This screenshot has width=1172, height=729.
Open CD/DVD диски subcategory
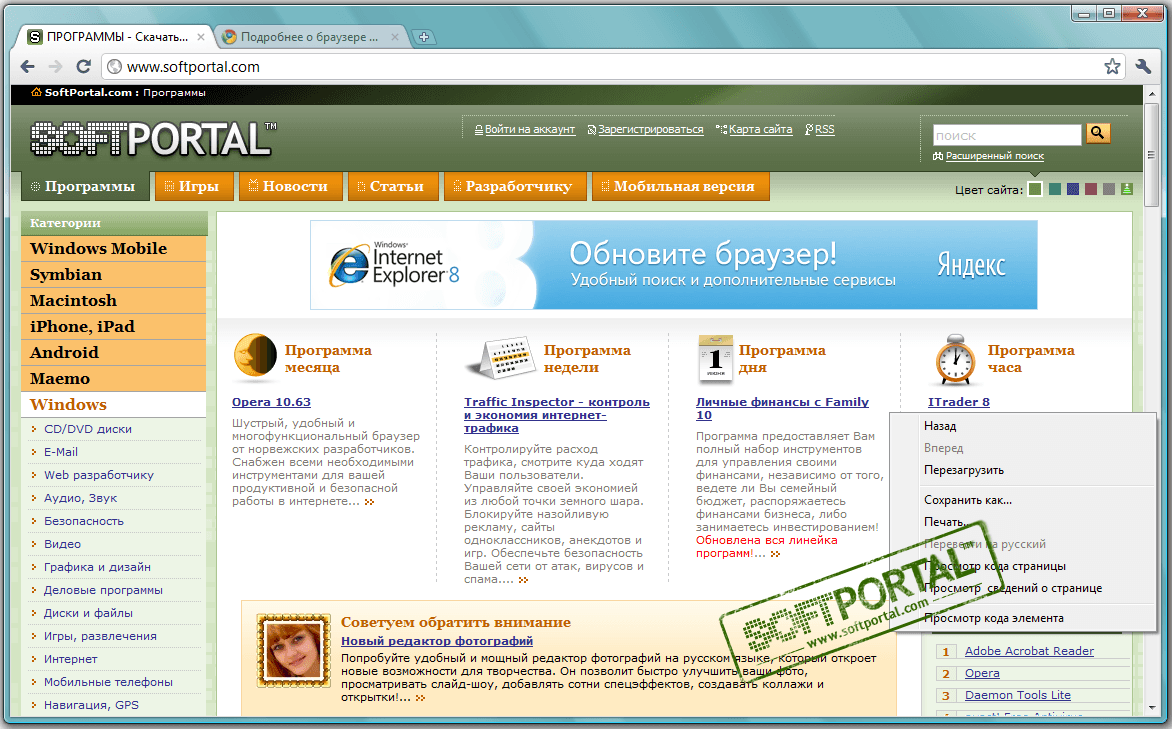coord(87,429)
